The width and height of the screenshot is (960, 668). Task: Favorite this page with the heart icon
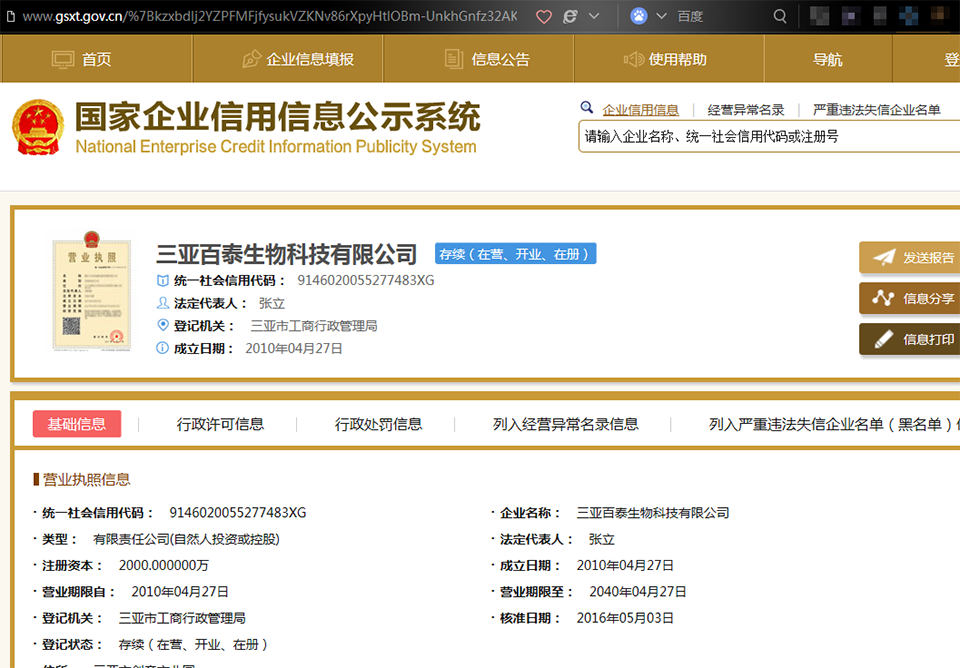tap(544, 17)
